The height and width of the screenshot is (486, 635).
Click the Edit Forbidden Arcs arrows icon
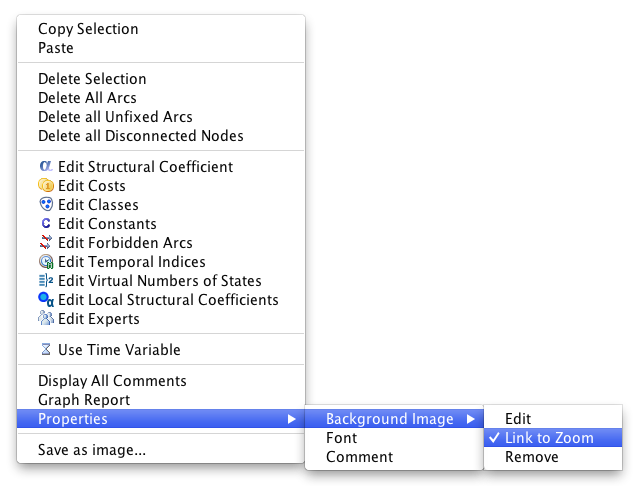46,242
